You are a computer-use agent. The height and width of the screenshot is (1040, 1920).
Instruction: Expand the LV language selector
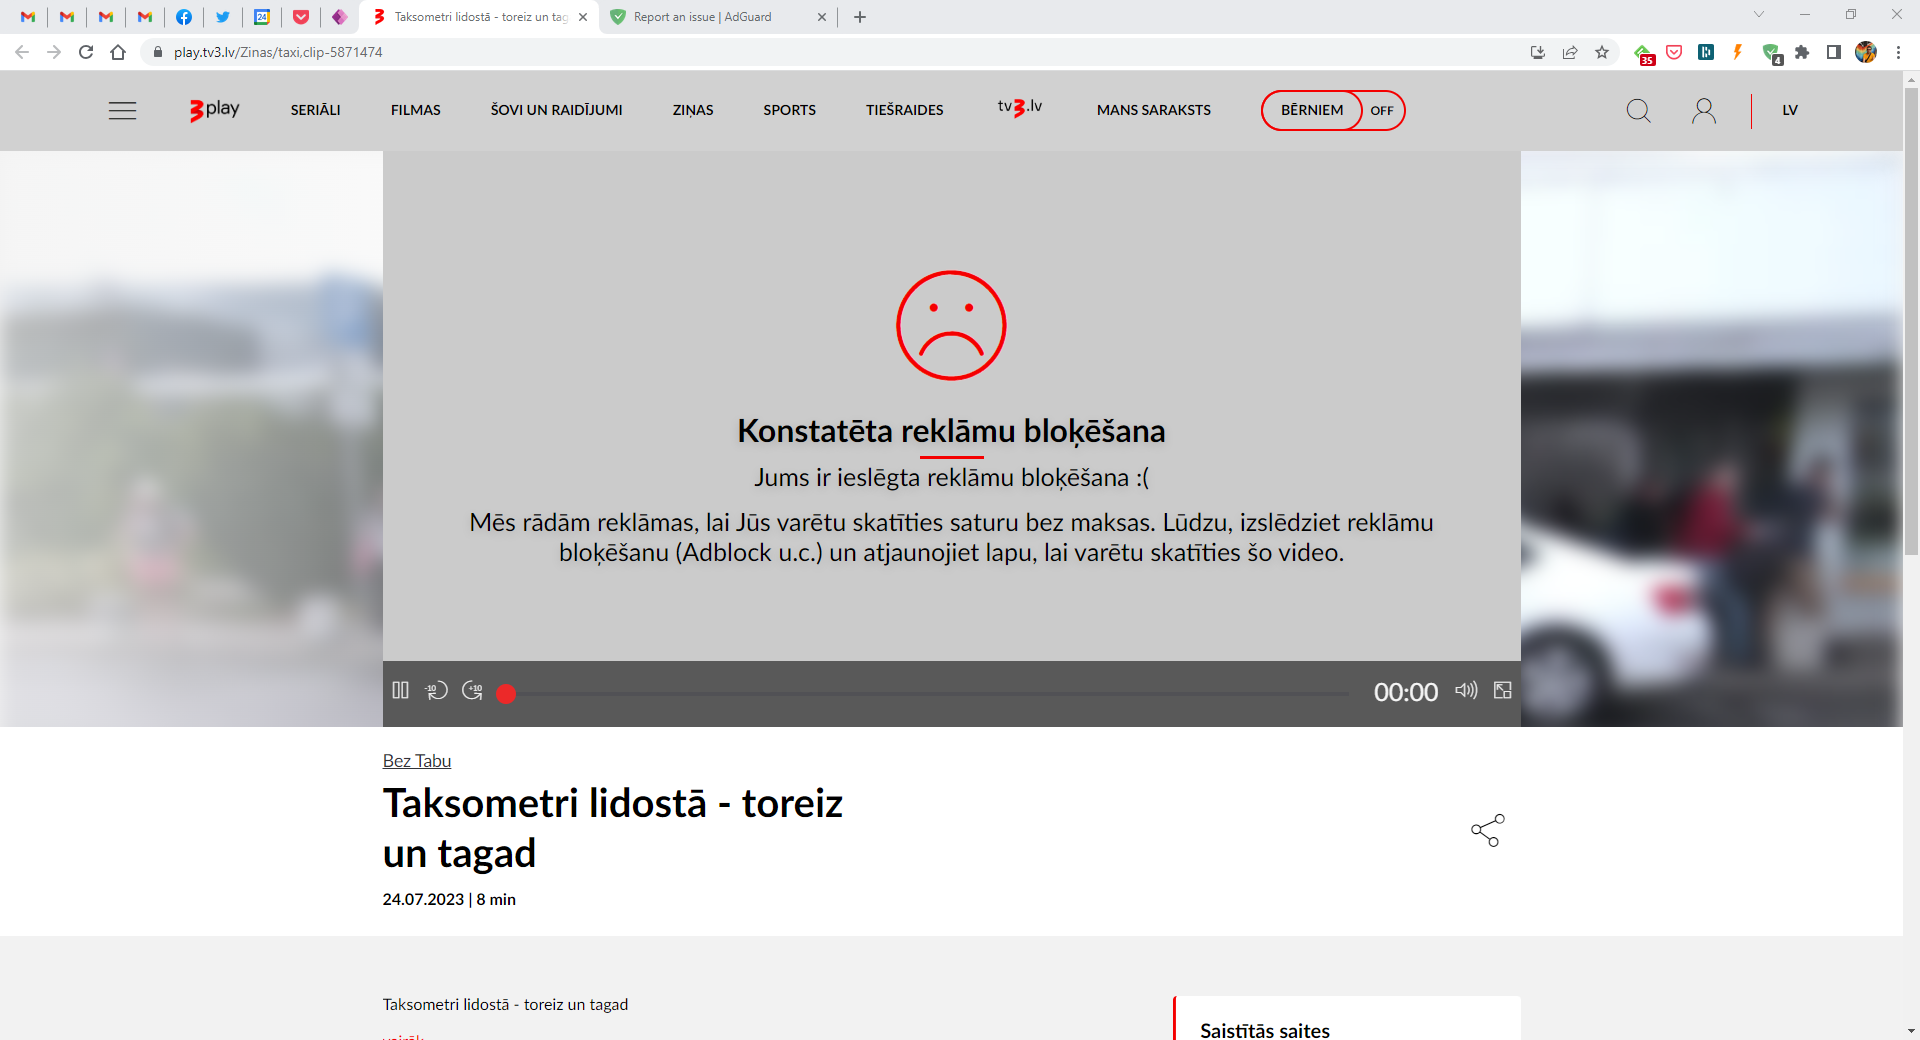click(x=1790, y=110)
